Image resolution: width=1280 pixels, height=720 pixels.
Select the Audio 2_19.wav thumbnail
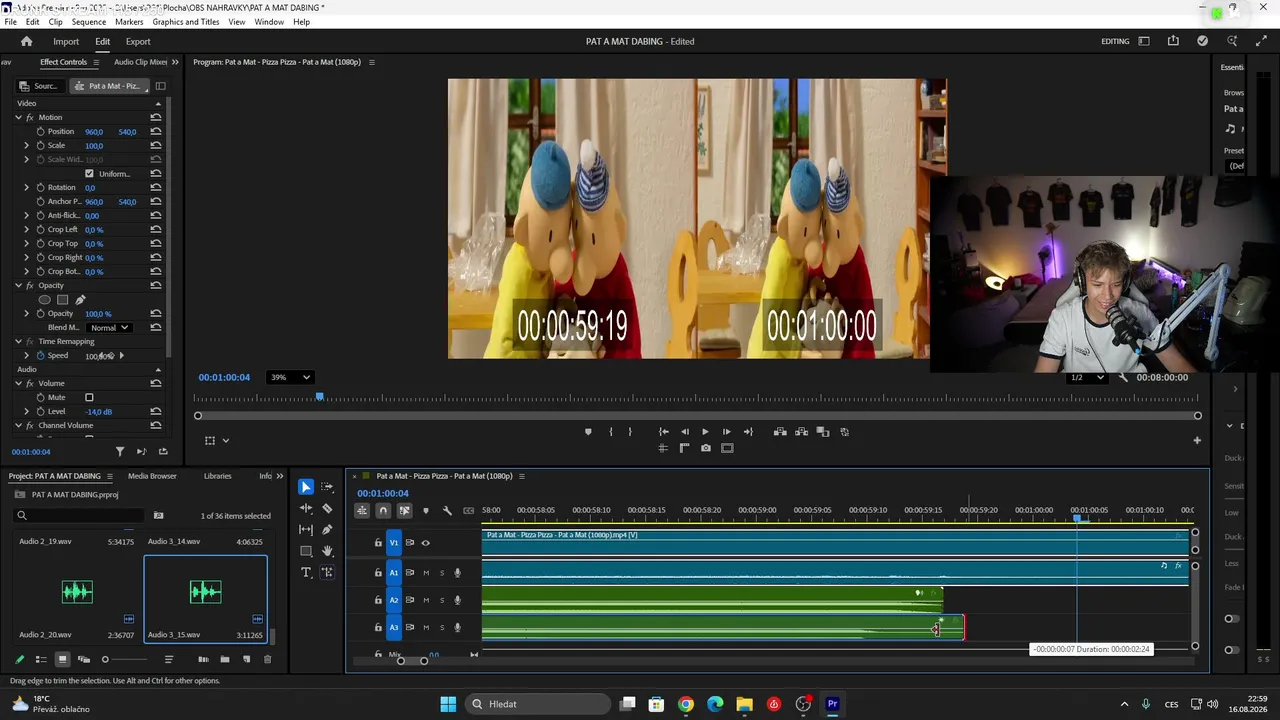[x=76, y=592]
